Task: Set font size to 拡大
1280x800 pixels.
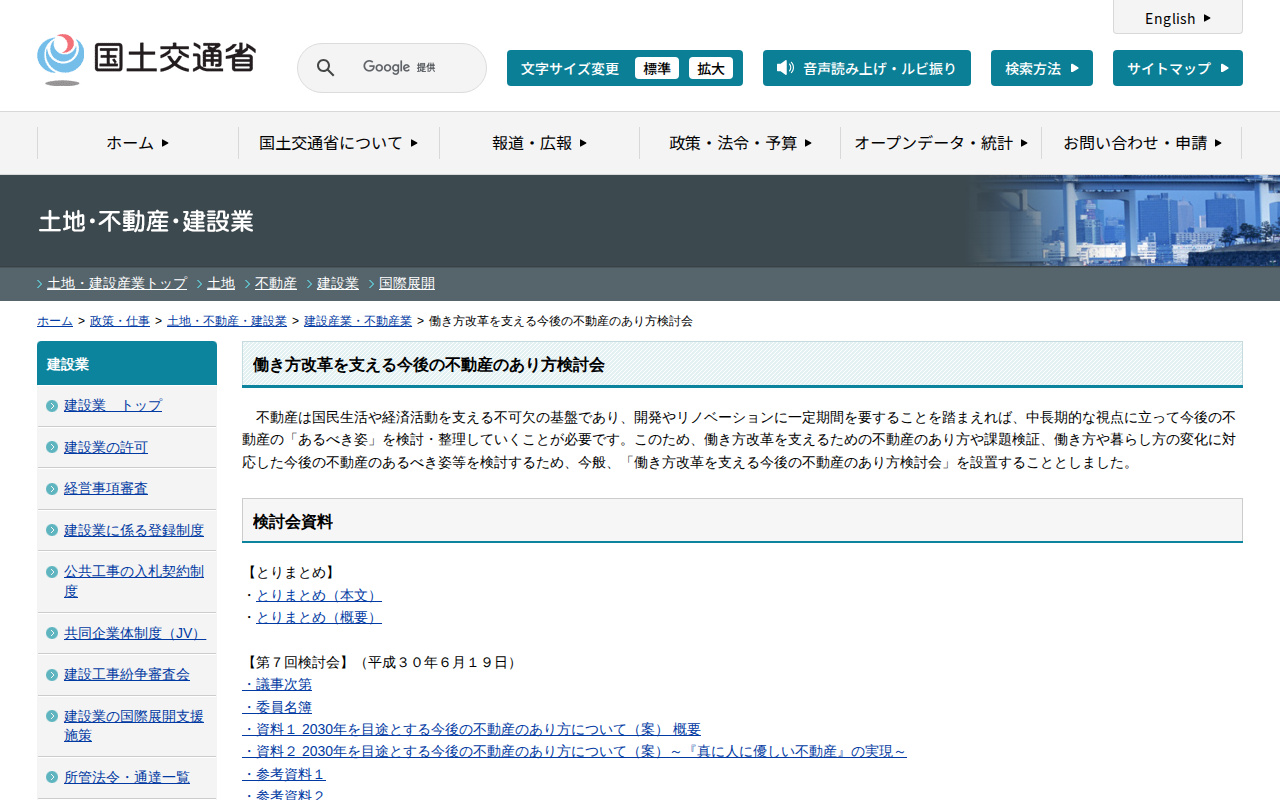Action: [711, 69]
